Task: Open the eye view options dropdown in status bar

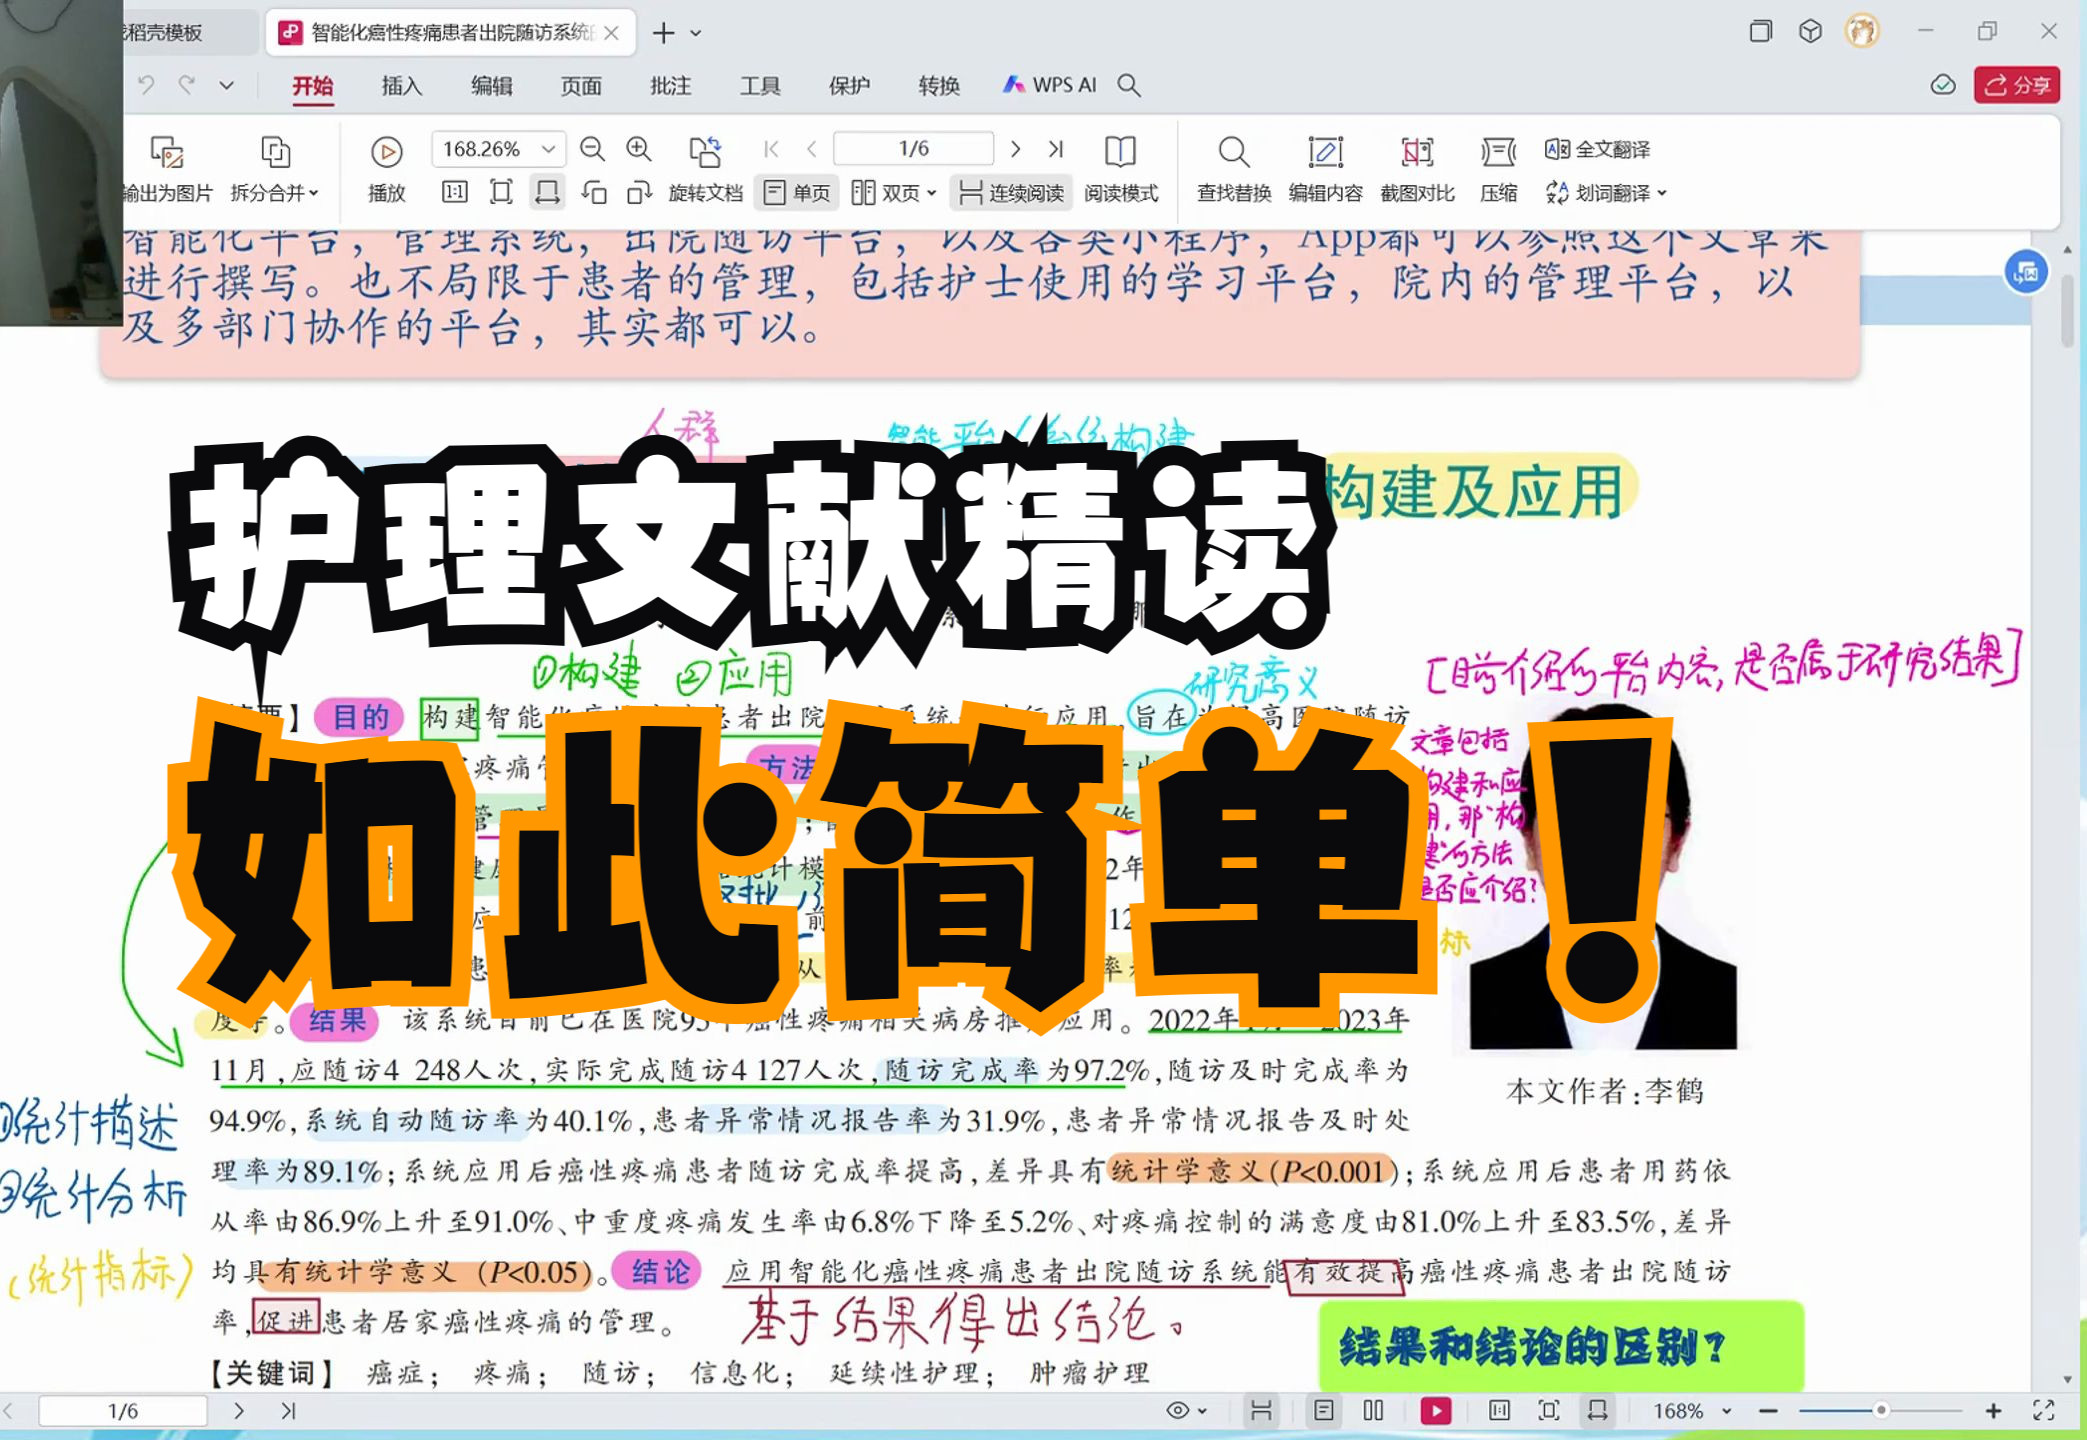Action: point(1186,1411)
